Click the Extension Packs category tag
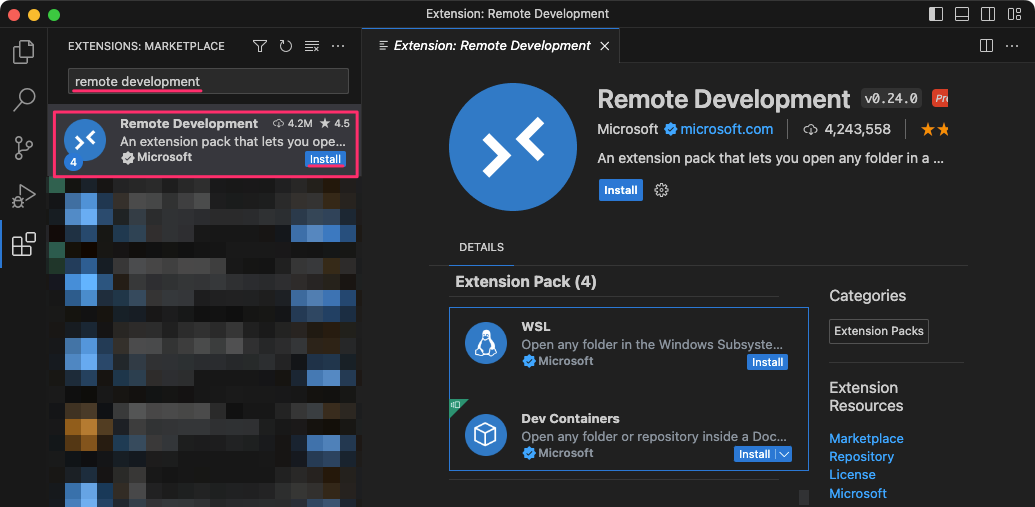Viewport: 1035px width, 507px height. 879,331
